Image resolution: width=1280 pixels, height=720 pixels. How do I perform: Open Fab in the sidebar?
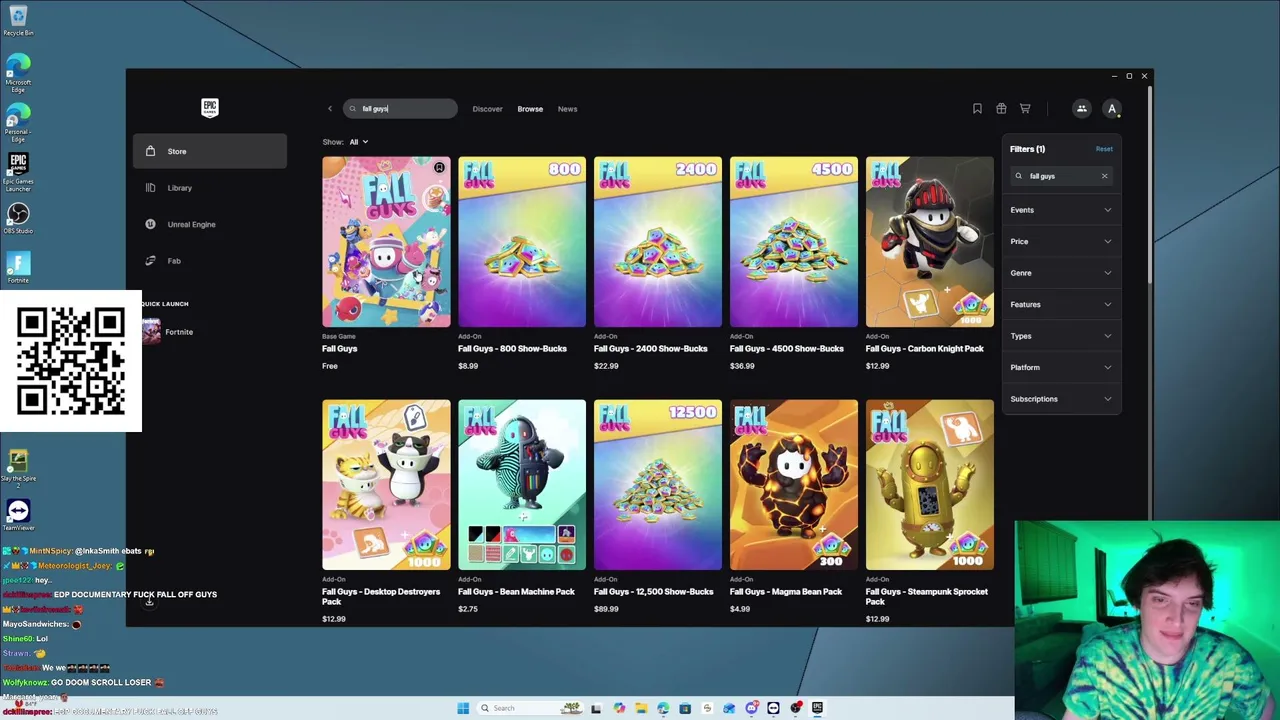(210, 261)
